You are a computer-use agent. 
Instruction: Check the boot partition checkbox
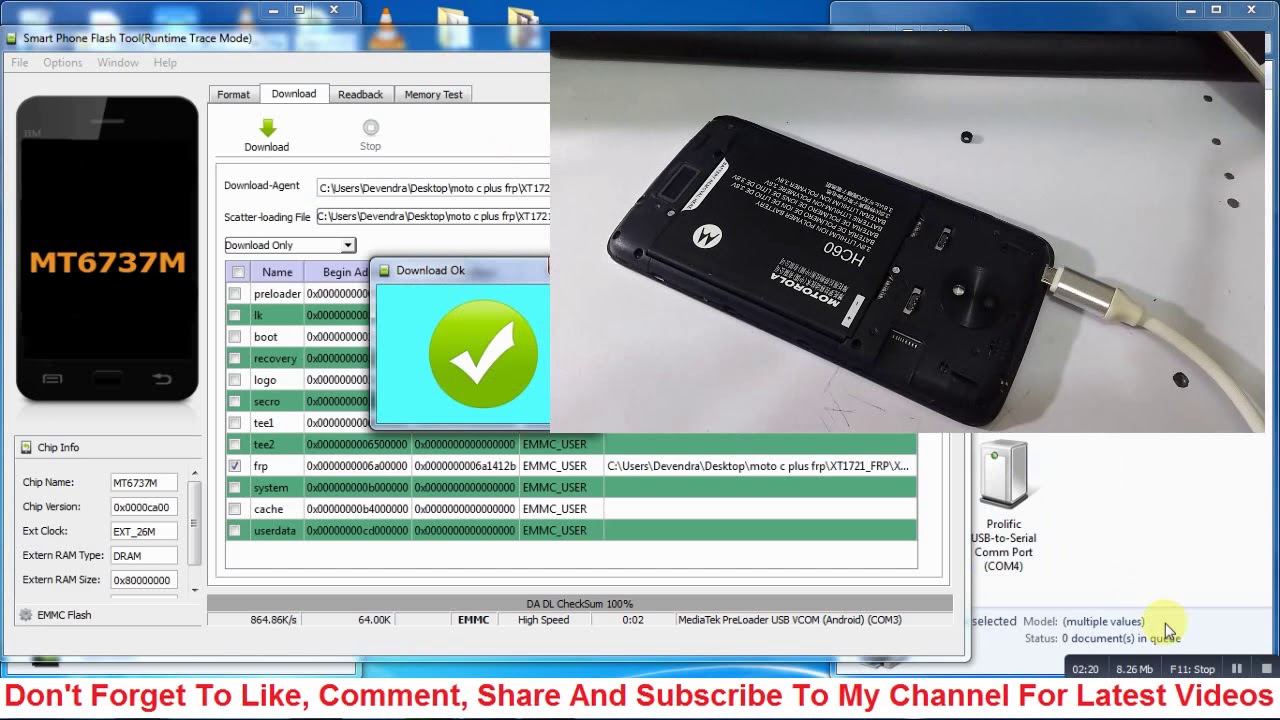(235, 337)
